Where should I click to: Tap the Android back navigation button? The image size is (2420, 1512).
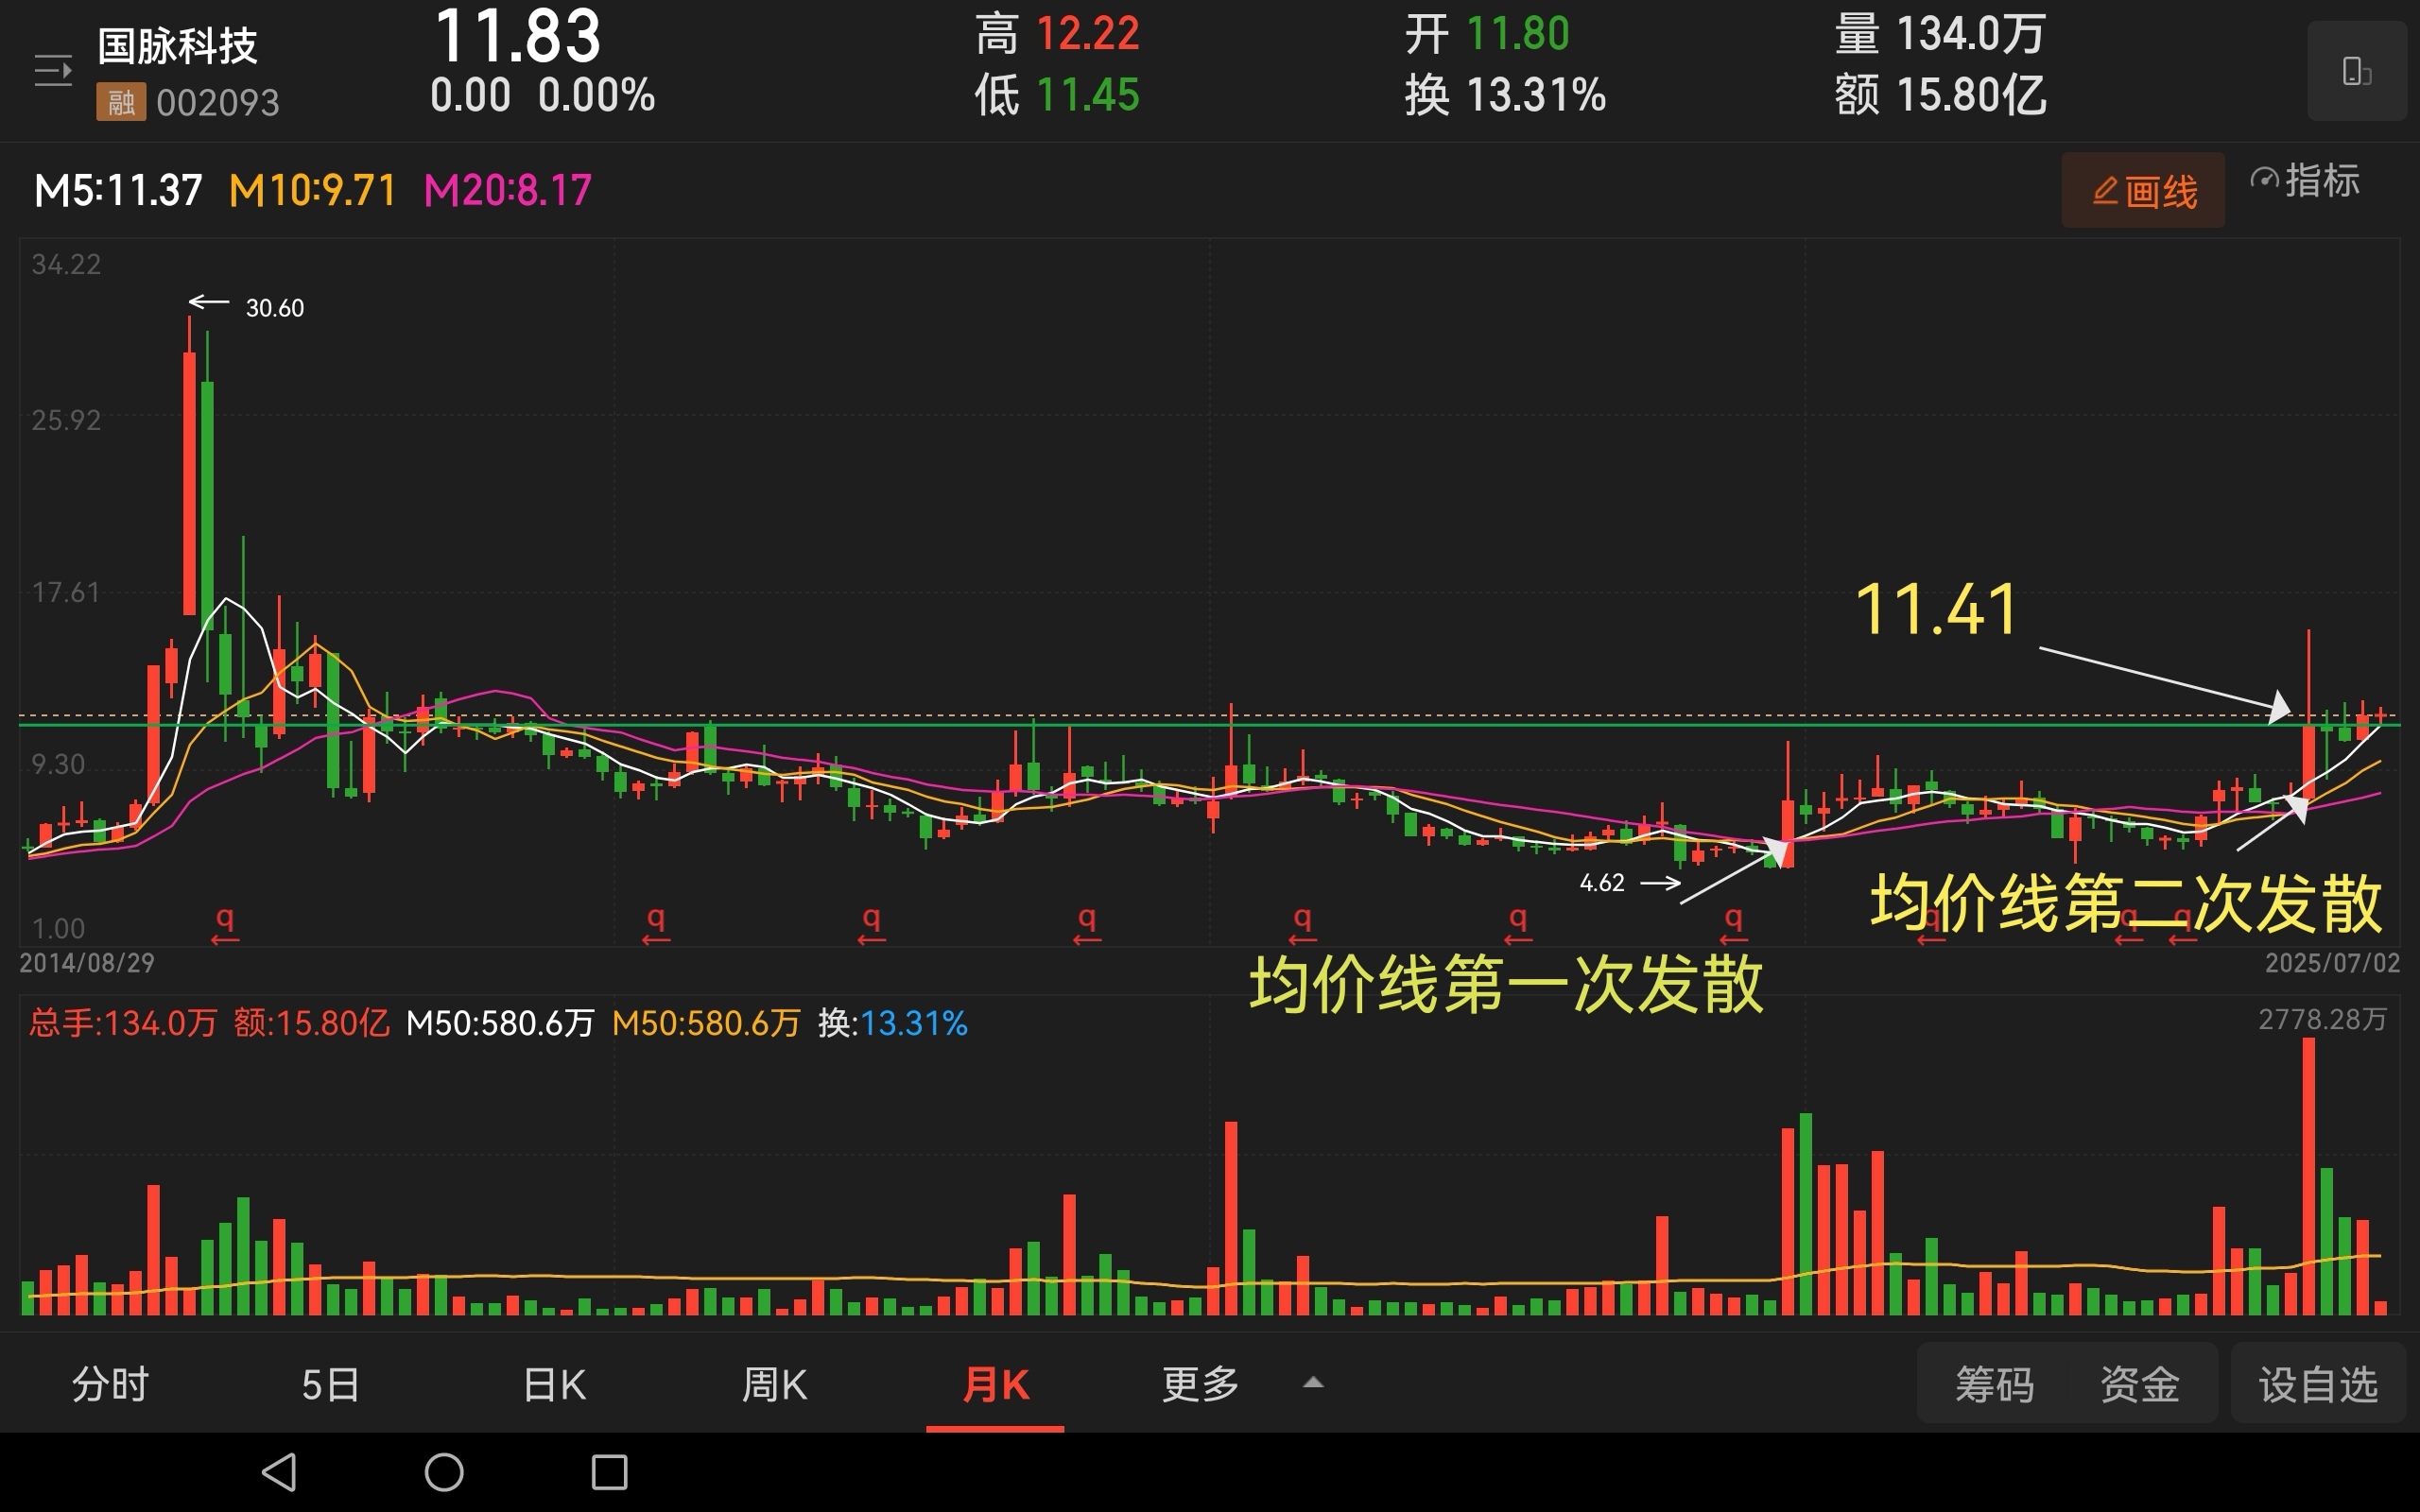[279, 1472]
